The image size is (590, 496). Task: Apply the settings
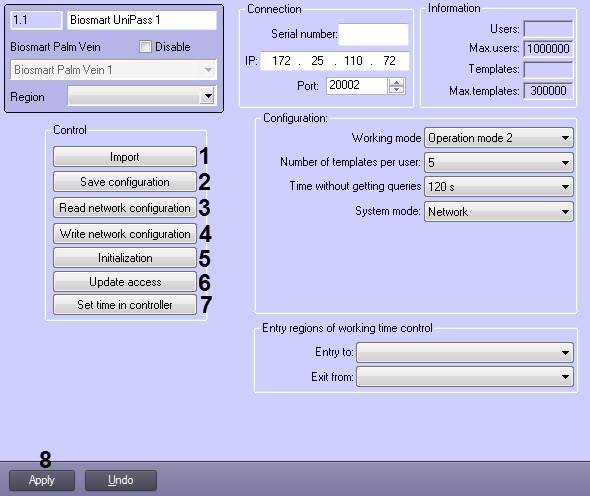[x=42, y=480]
